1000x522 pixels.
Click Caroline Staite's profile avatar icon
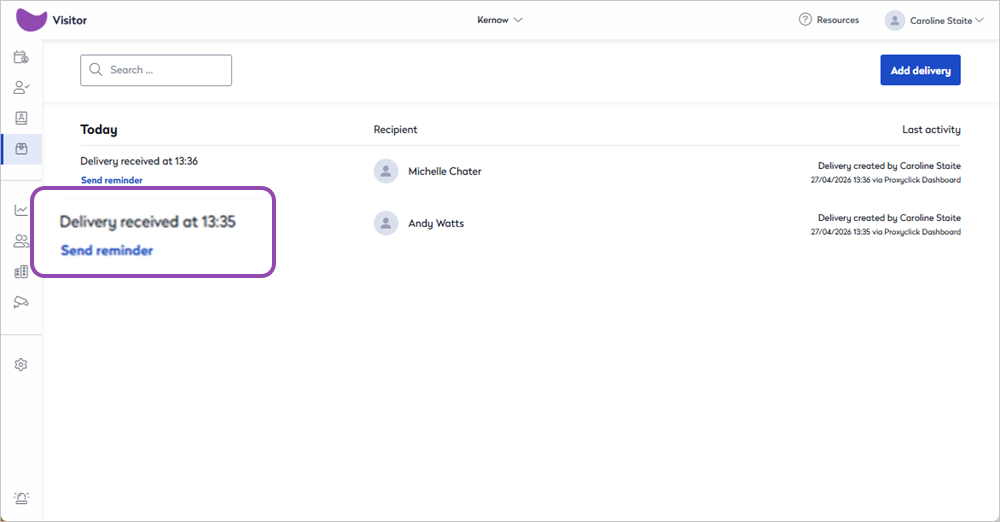tap(895, 20)
